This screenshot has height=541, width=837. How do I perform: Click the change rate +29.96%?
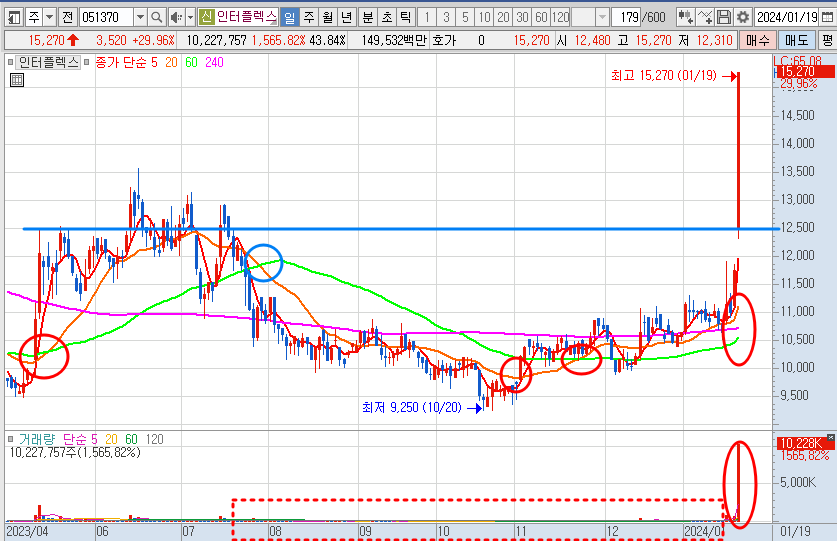click(x=153, y=40)
